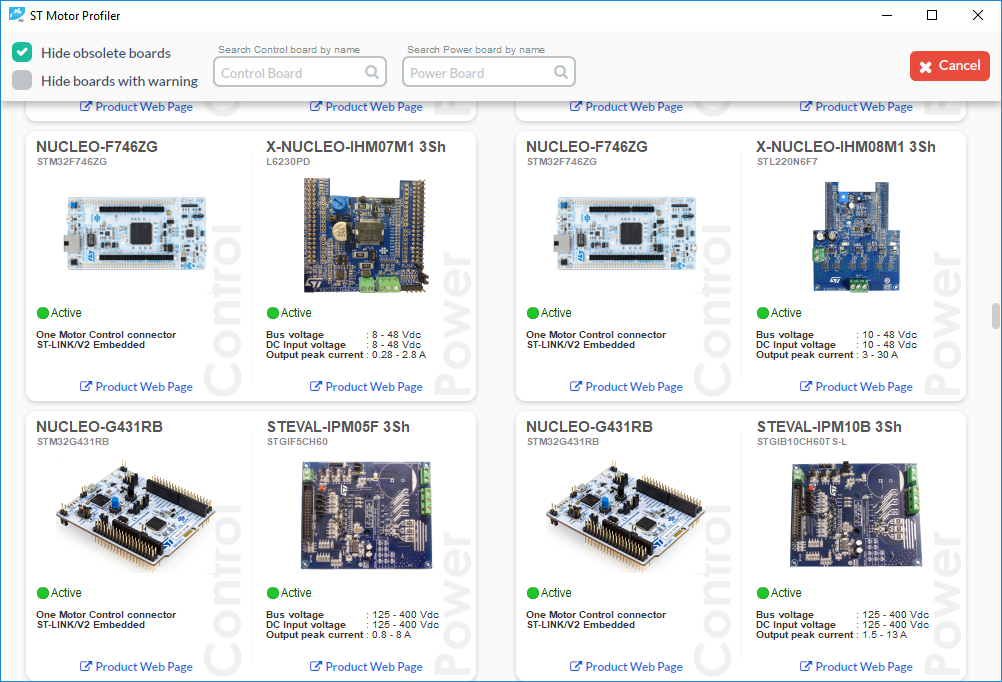Open STEVAL-IPM05F Product Web Page
This screenshot has width=1002, height=682.
click(x=365, y=667)
